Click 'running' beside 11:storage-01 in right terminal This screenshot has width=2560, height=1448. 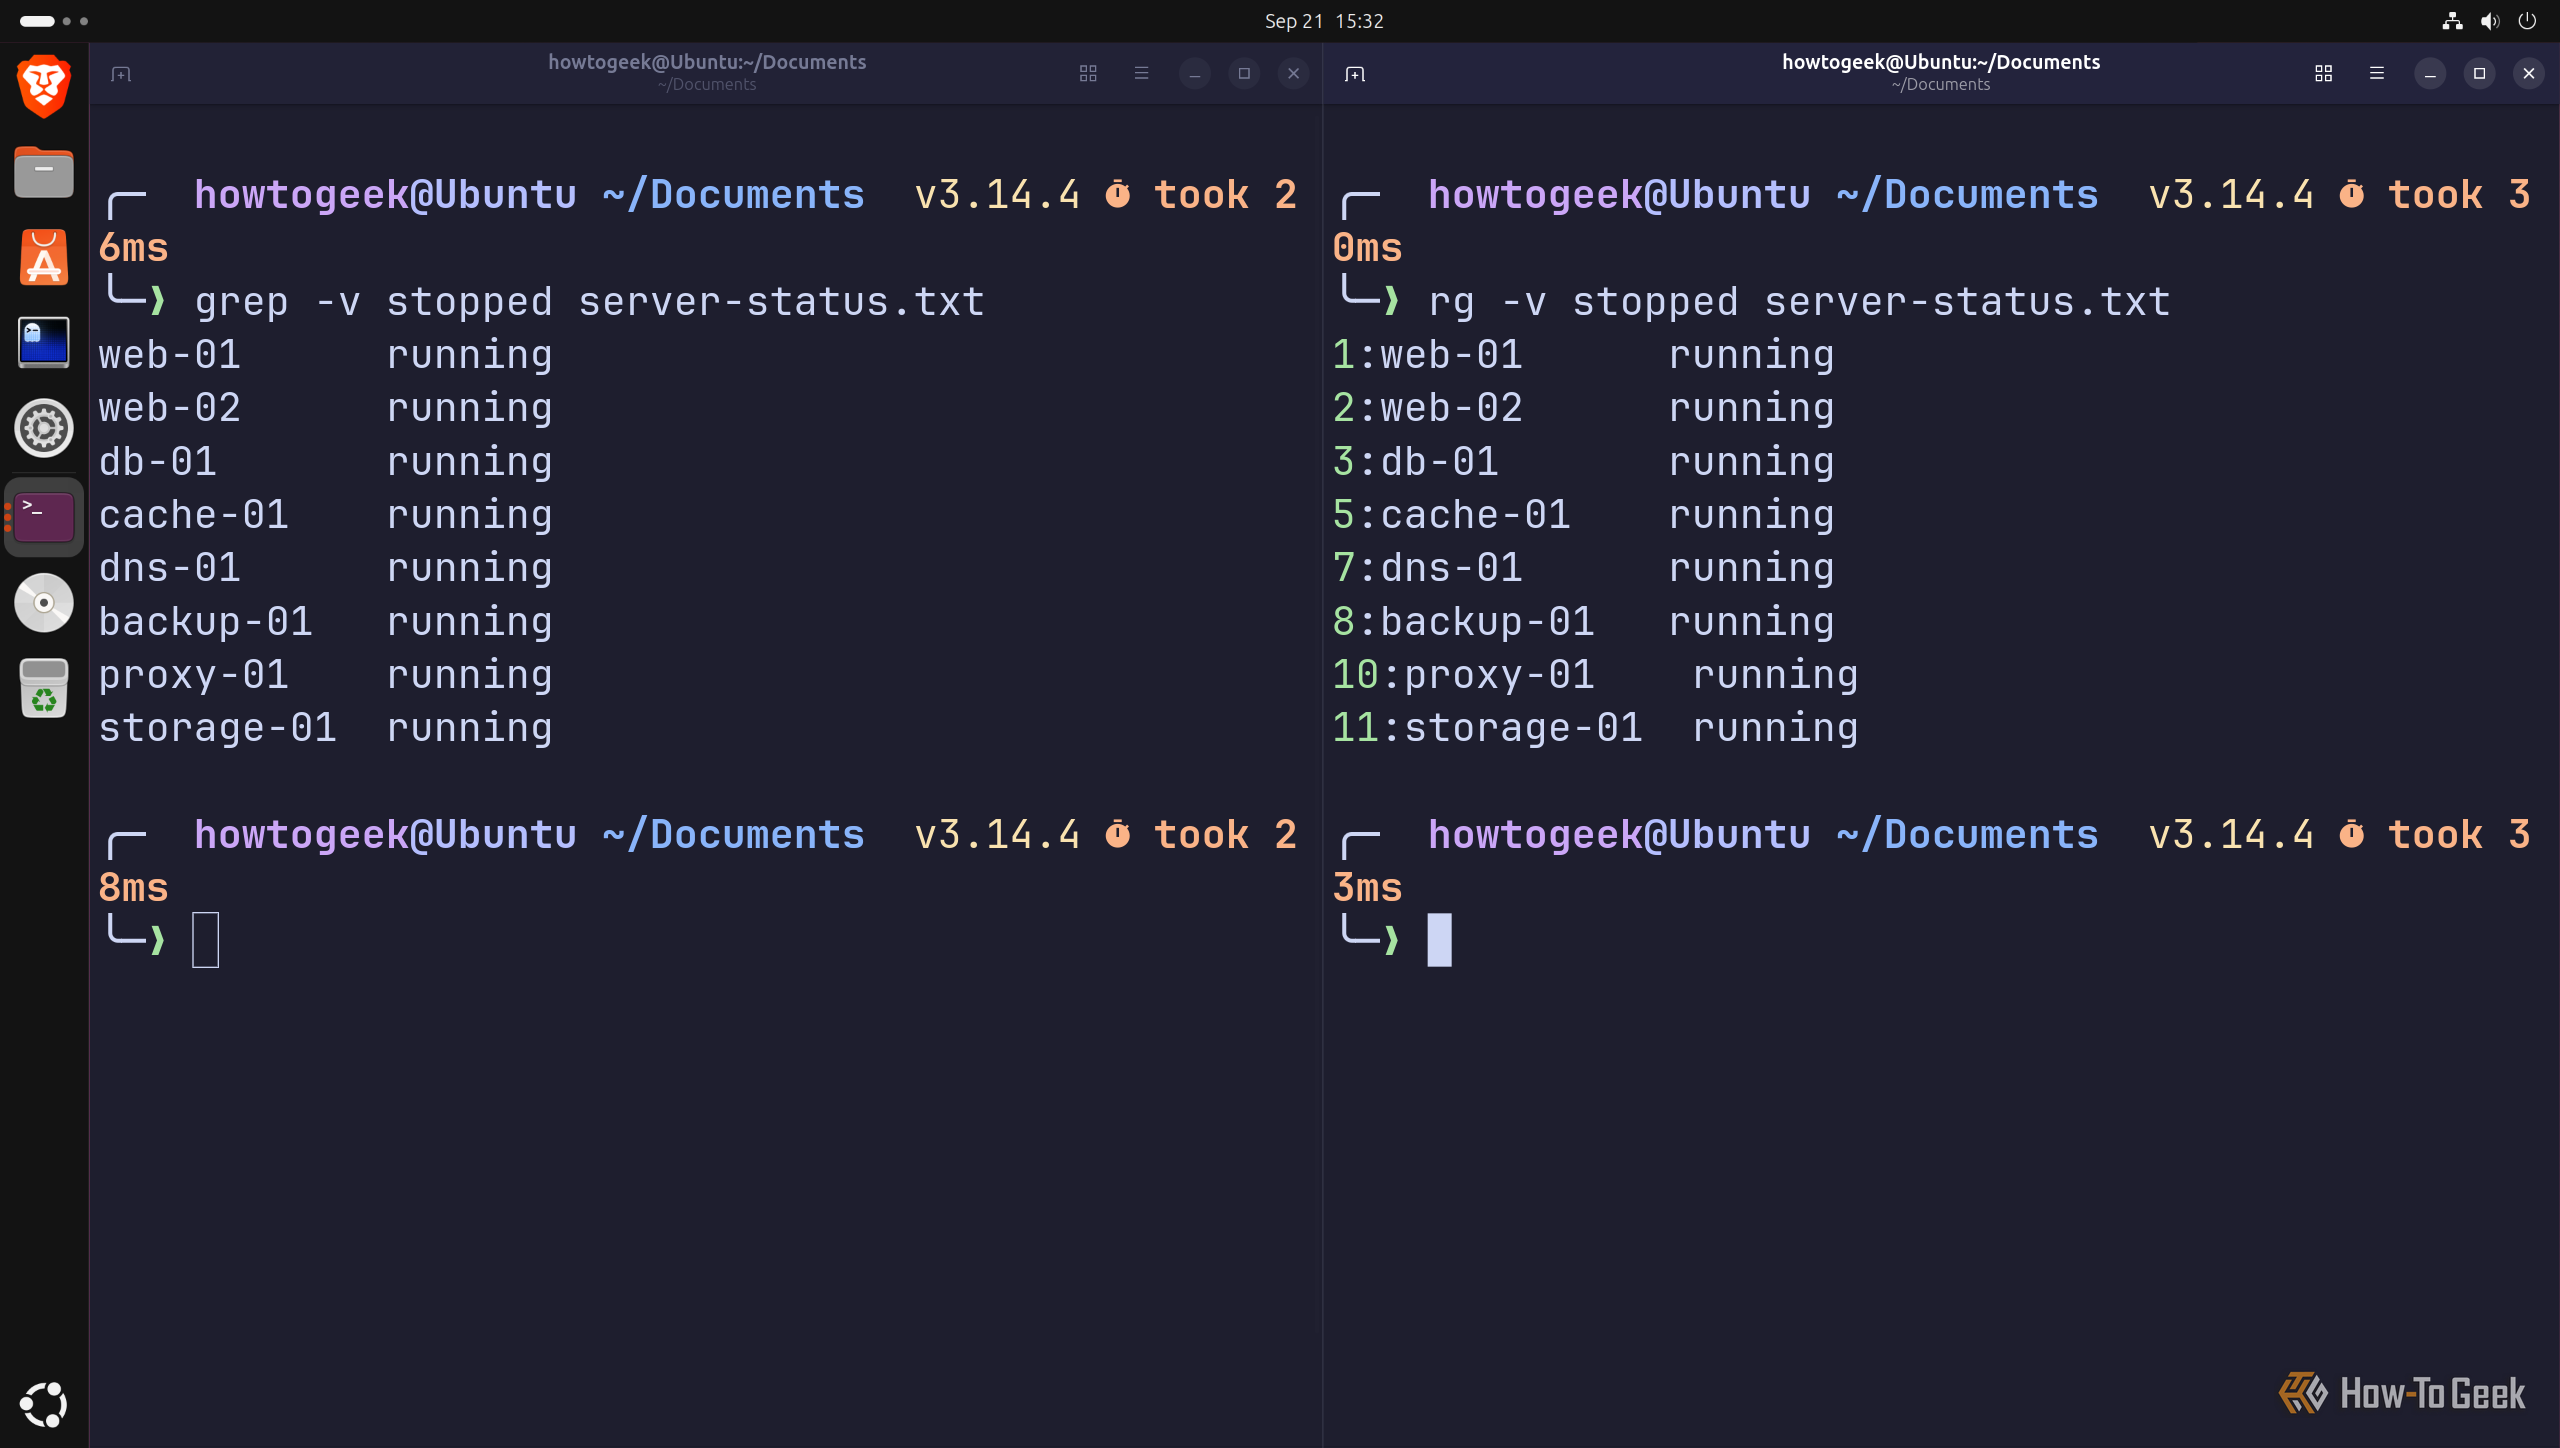[1775, 728]
